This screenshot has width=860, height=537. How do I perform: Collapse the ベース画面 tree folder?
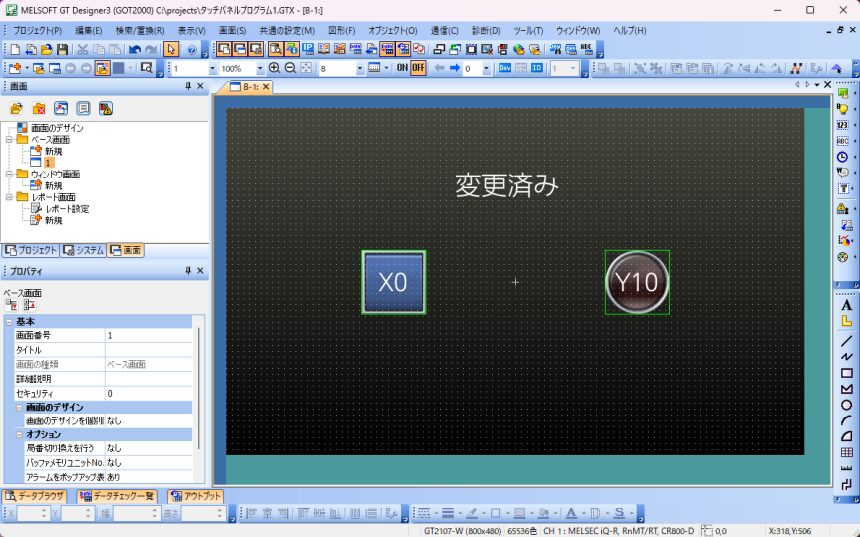[9, 139]
